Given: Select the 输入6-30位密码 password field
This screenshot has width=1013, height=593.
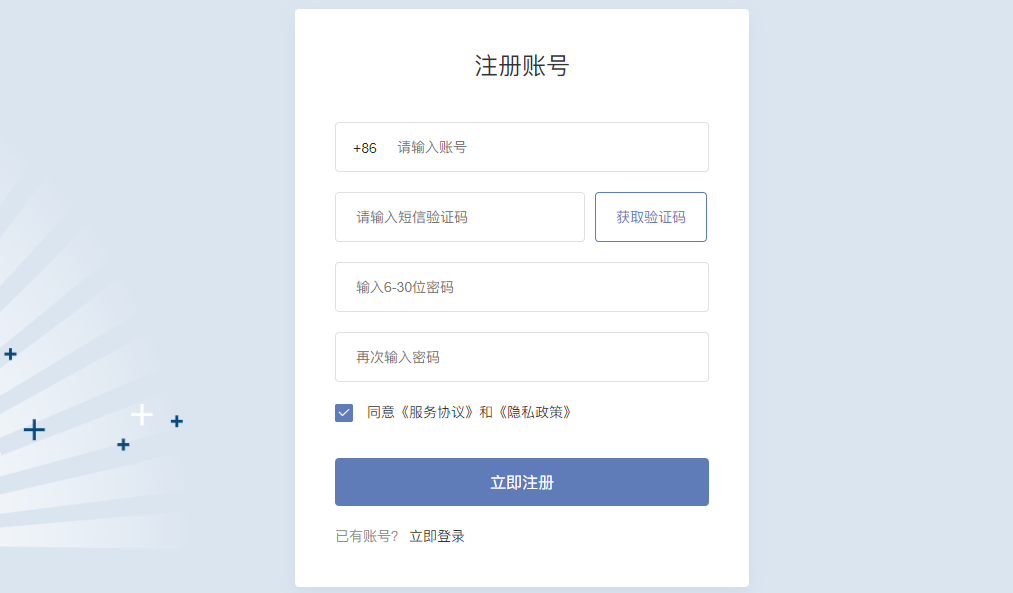Looking at the screenshot, I should (x=521, y=288).
